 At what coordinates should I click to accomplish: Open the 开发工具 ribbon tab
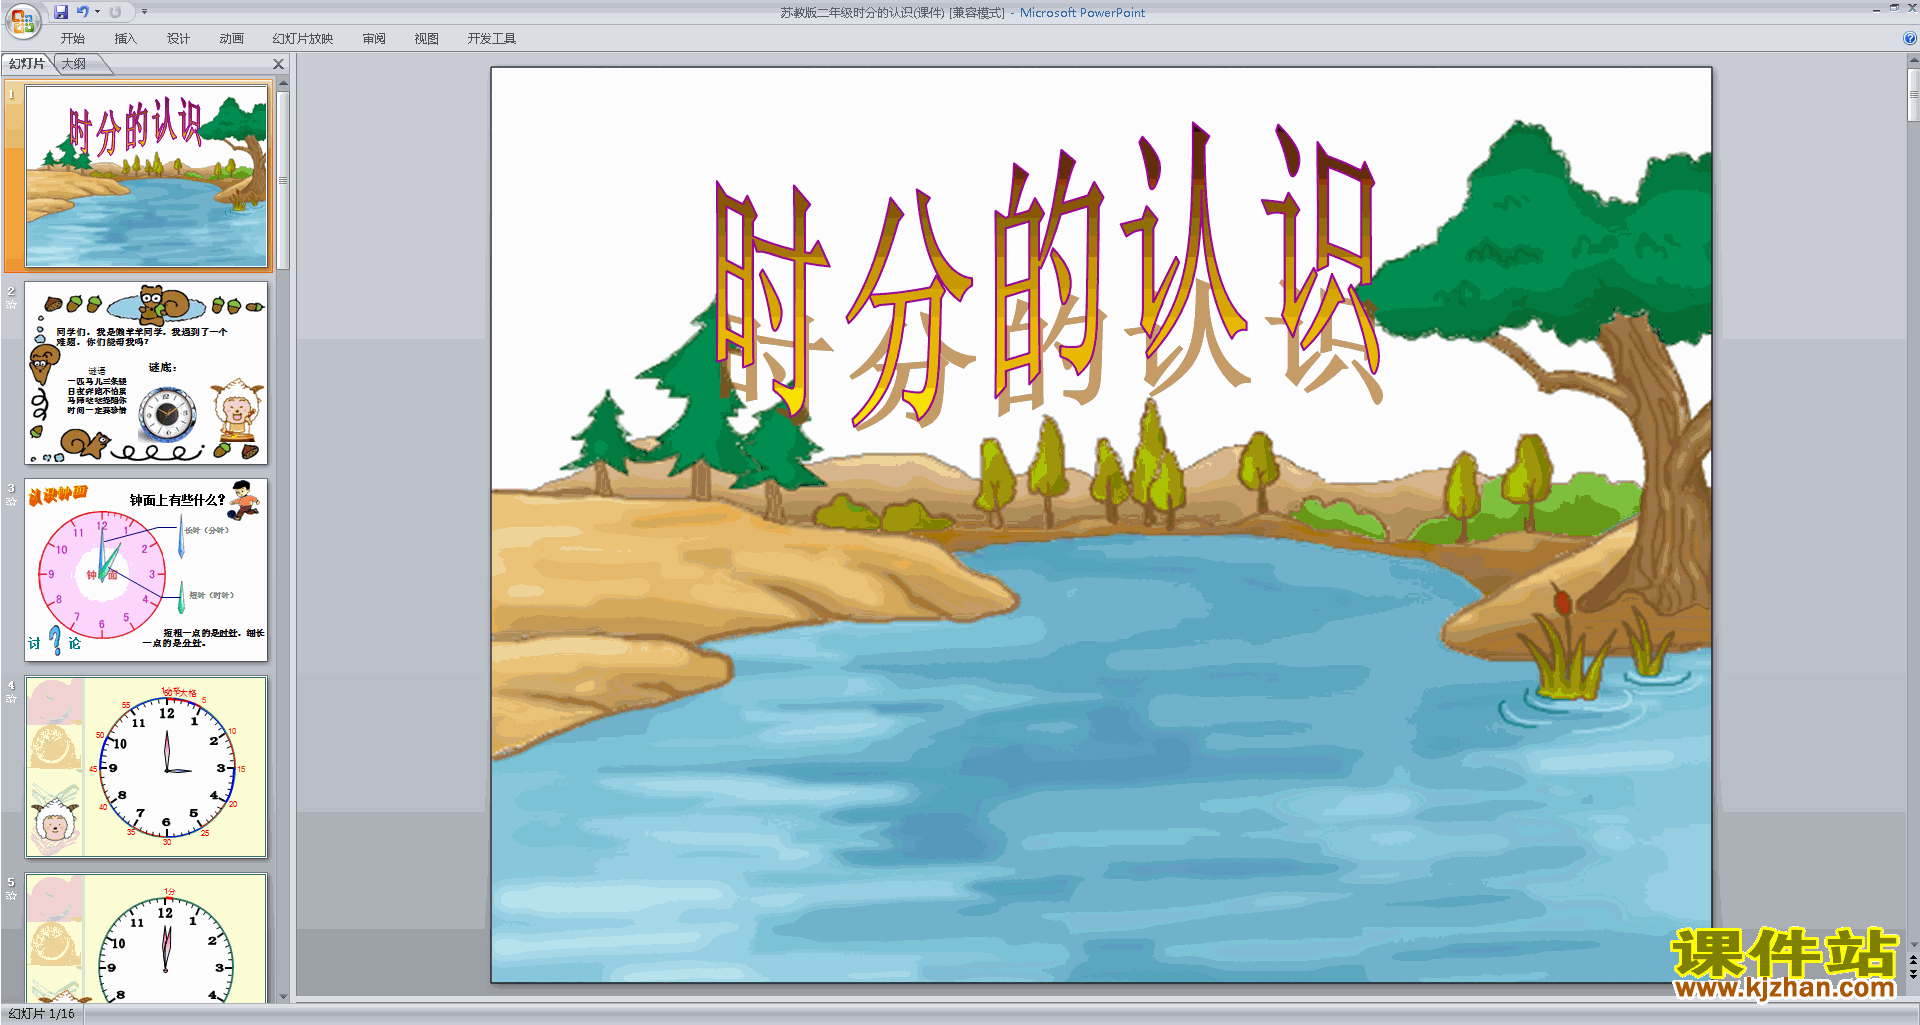[x=492, y=39]
